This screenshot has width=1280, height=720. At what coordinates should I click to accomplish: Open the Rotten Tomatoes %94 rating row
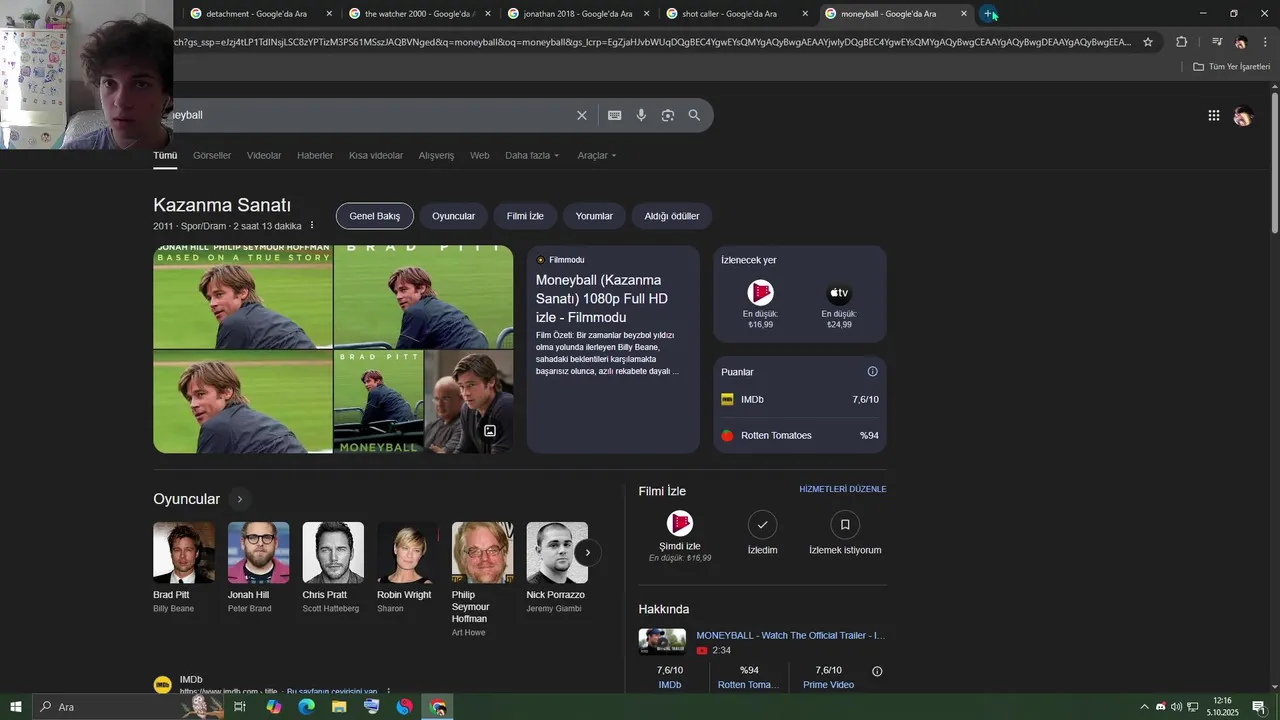[x=800, y=435]
